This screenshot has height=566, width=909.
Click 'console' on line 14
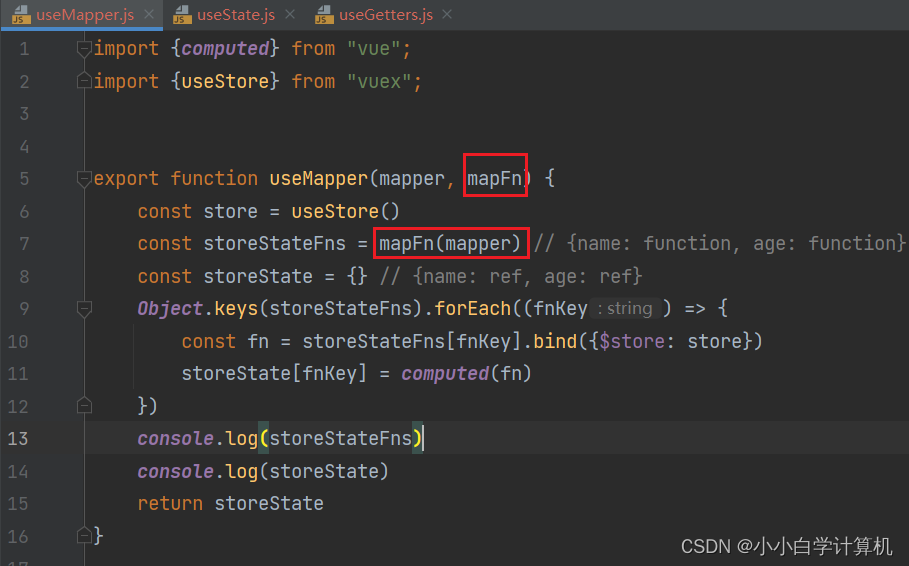click(176, 471)
